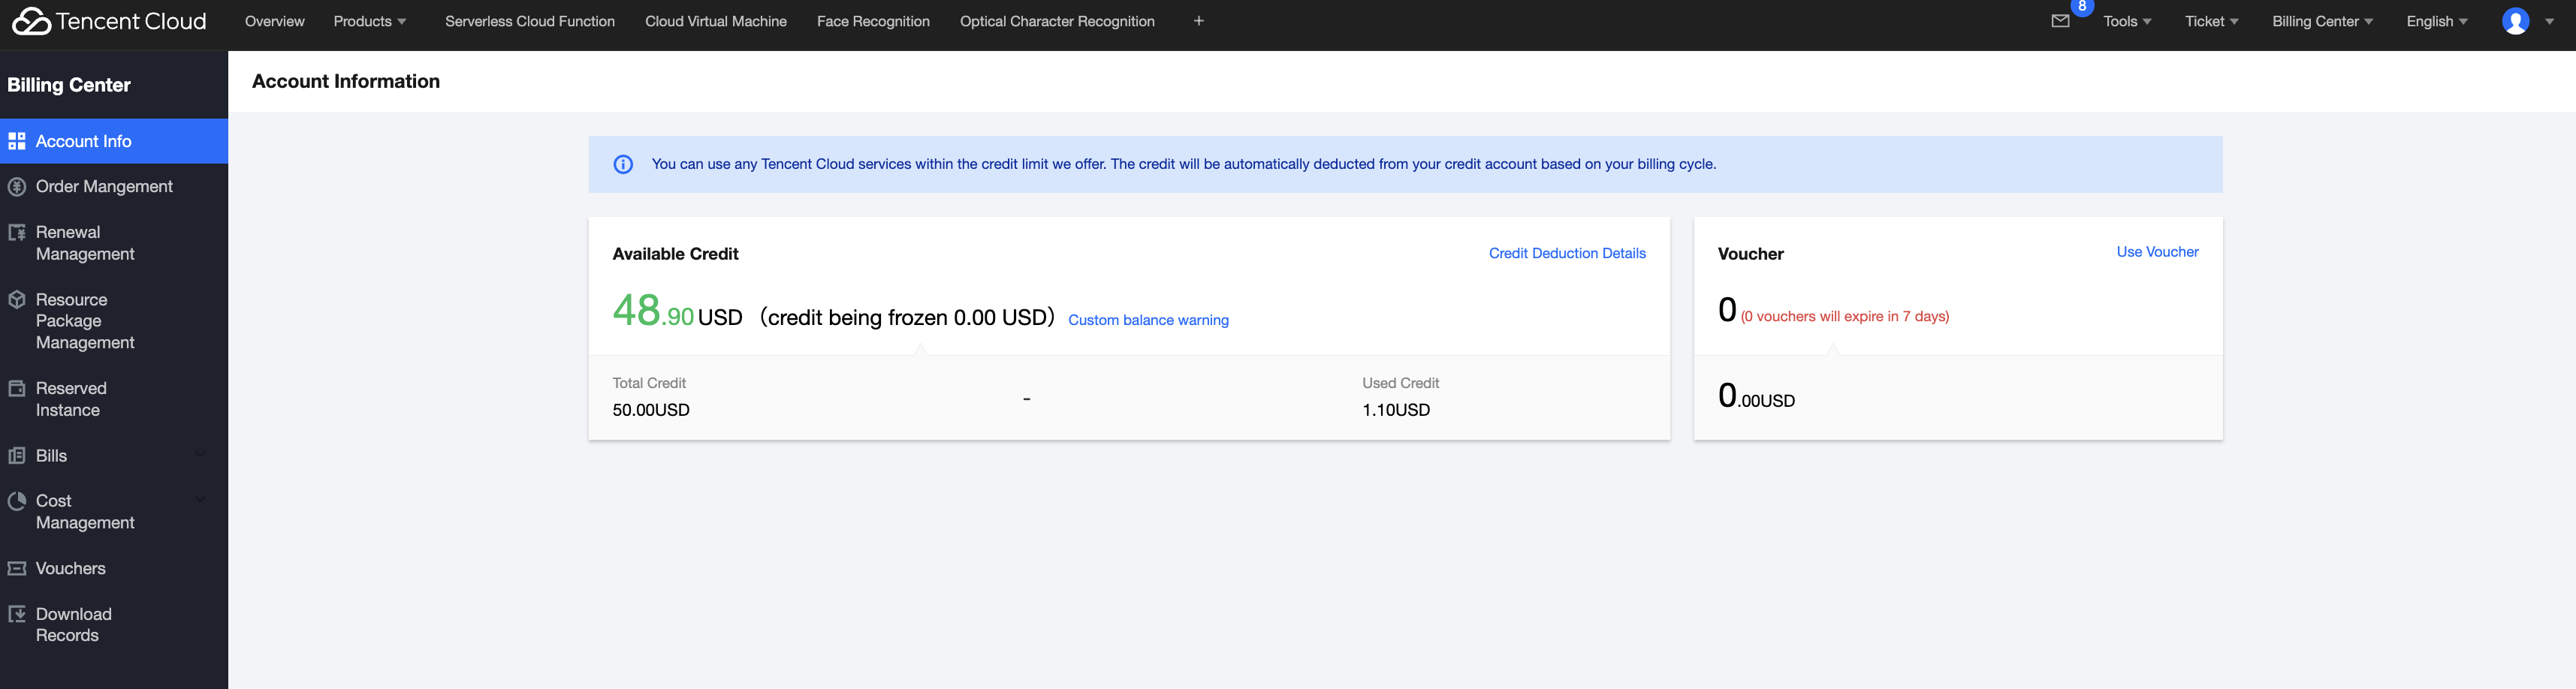This screenshot has width=2576, height=689.
Task: Go to the Overview page
Action: pyautogui.click(x=275, y=21)
